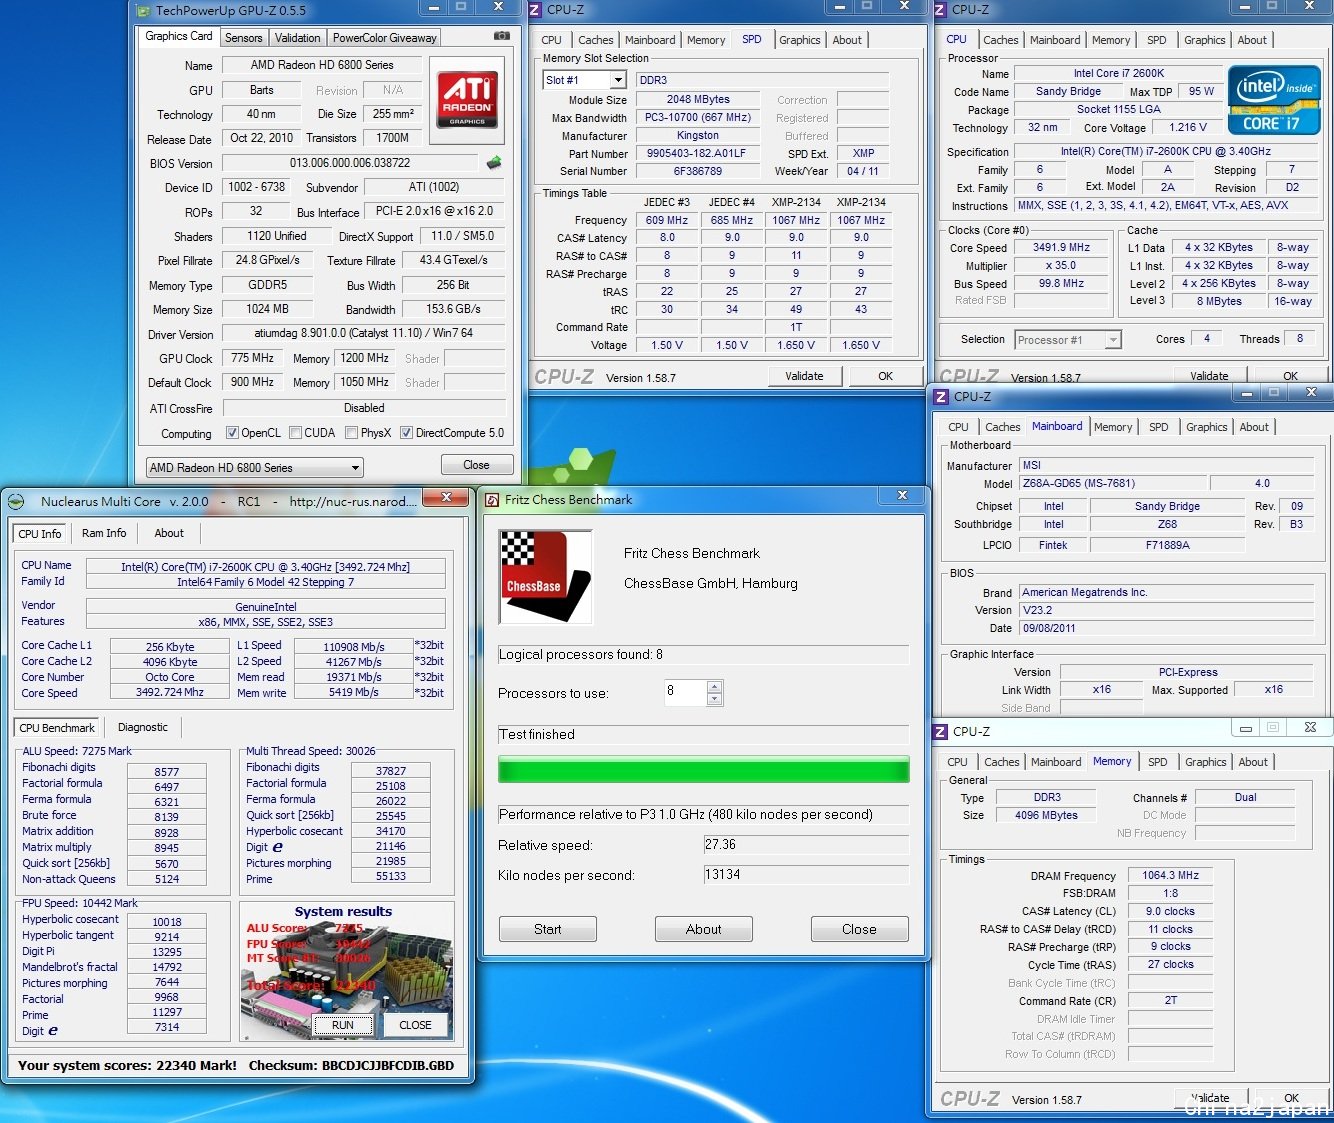Click the Intel Core i7 2600K name field
Screen dimensions: 1334x1123
tap(1118, 74)
